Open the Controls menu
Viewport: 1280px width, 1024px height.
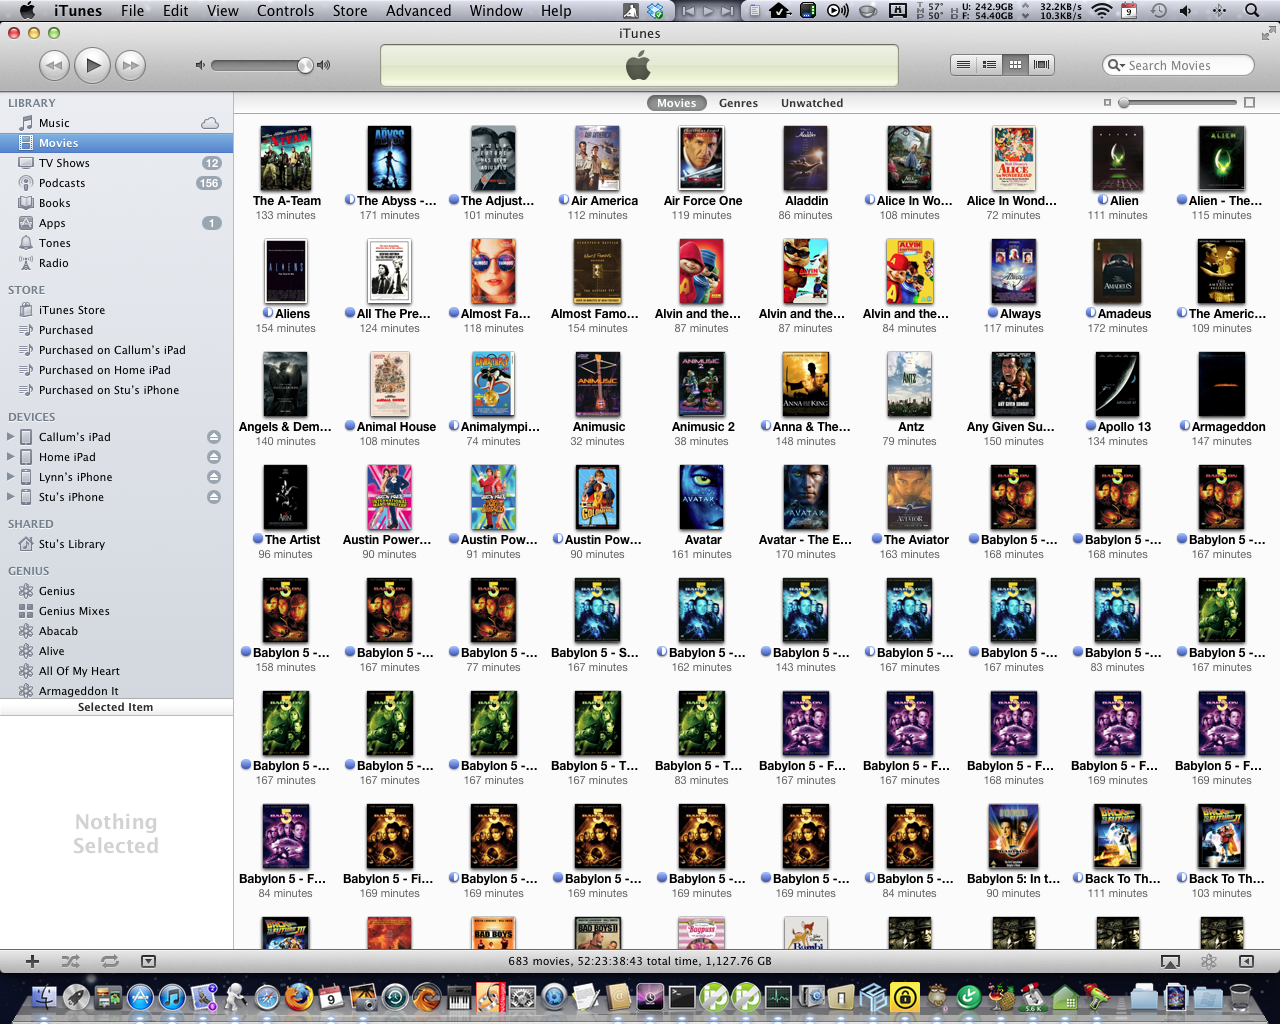coord(285,11)
